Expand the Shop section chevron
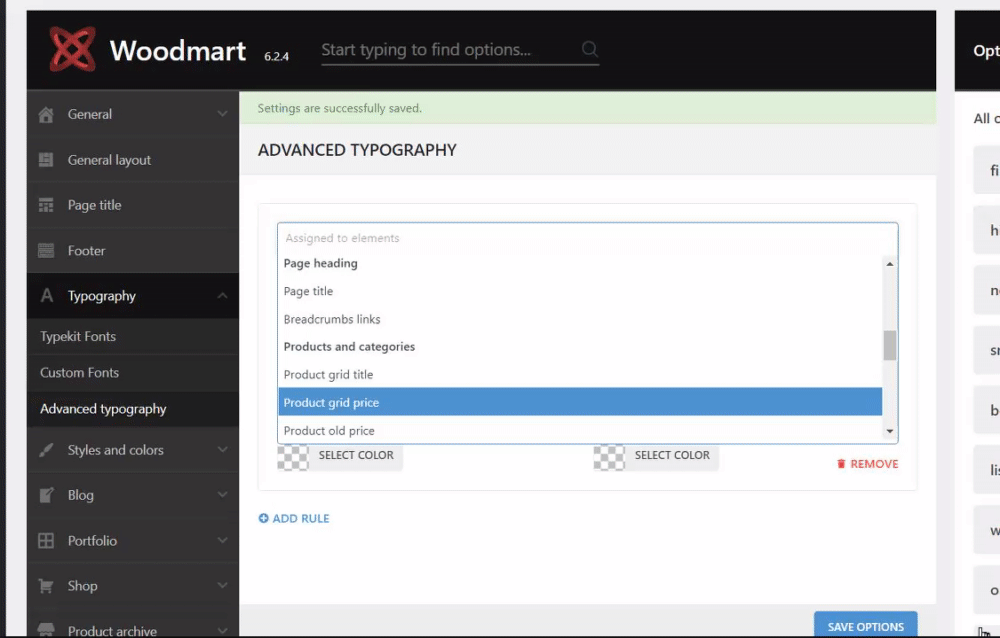The width and height of the screenshot is (1000, 638). [222, 586]
